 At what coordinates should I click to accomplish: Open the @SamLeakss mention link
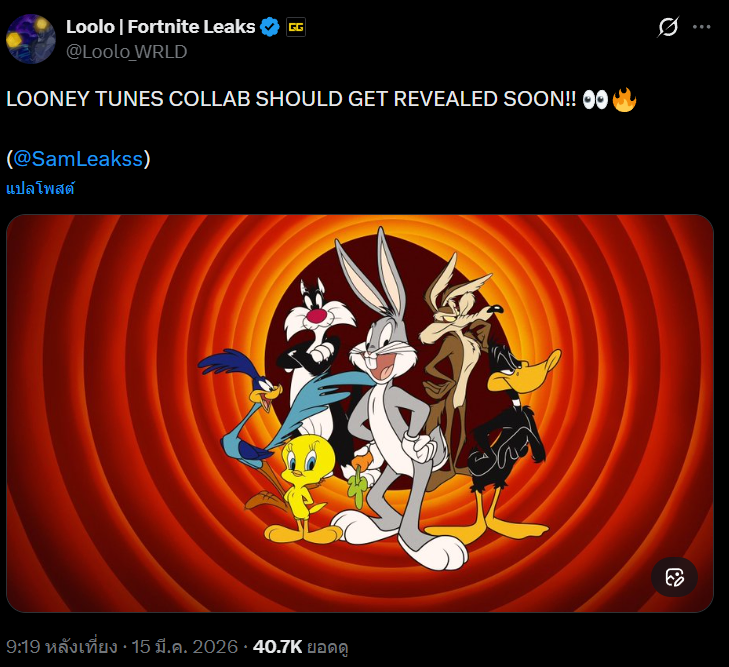(78, 158)
